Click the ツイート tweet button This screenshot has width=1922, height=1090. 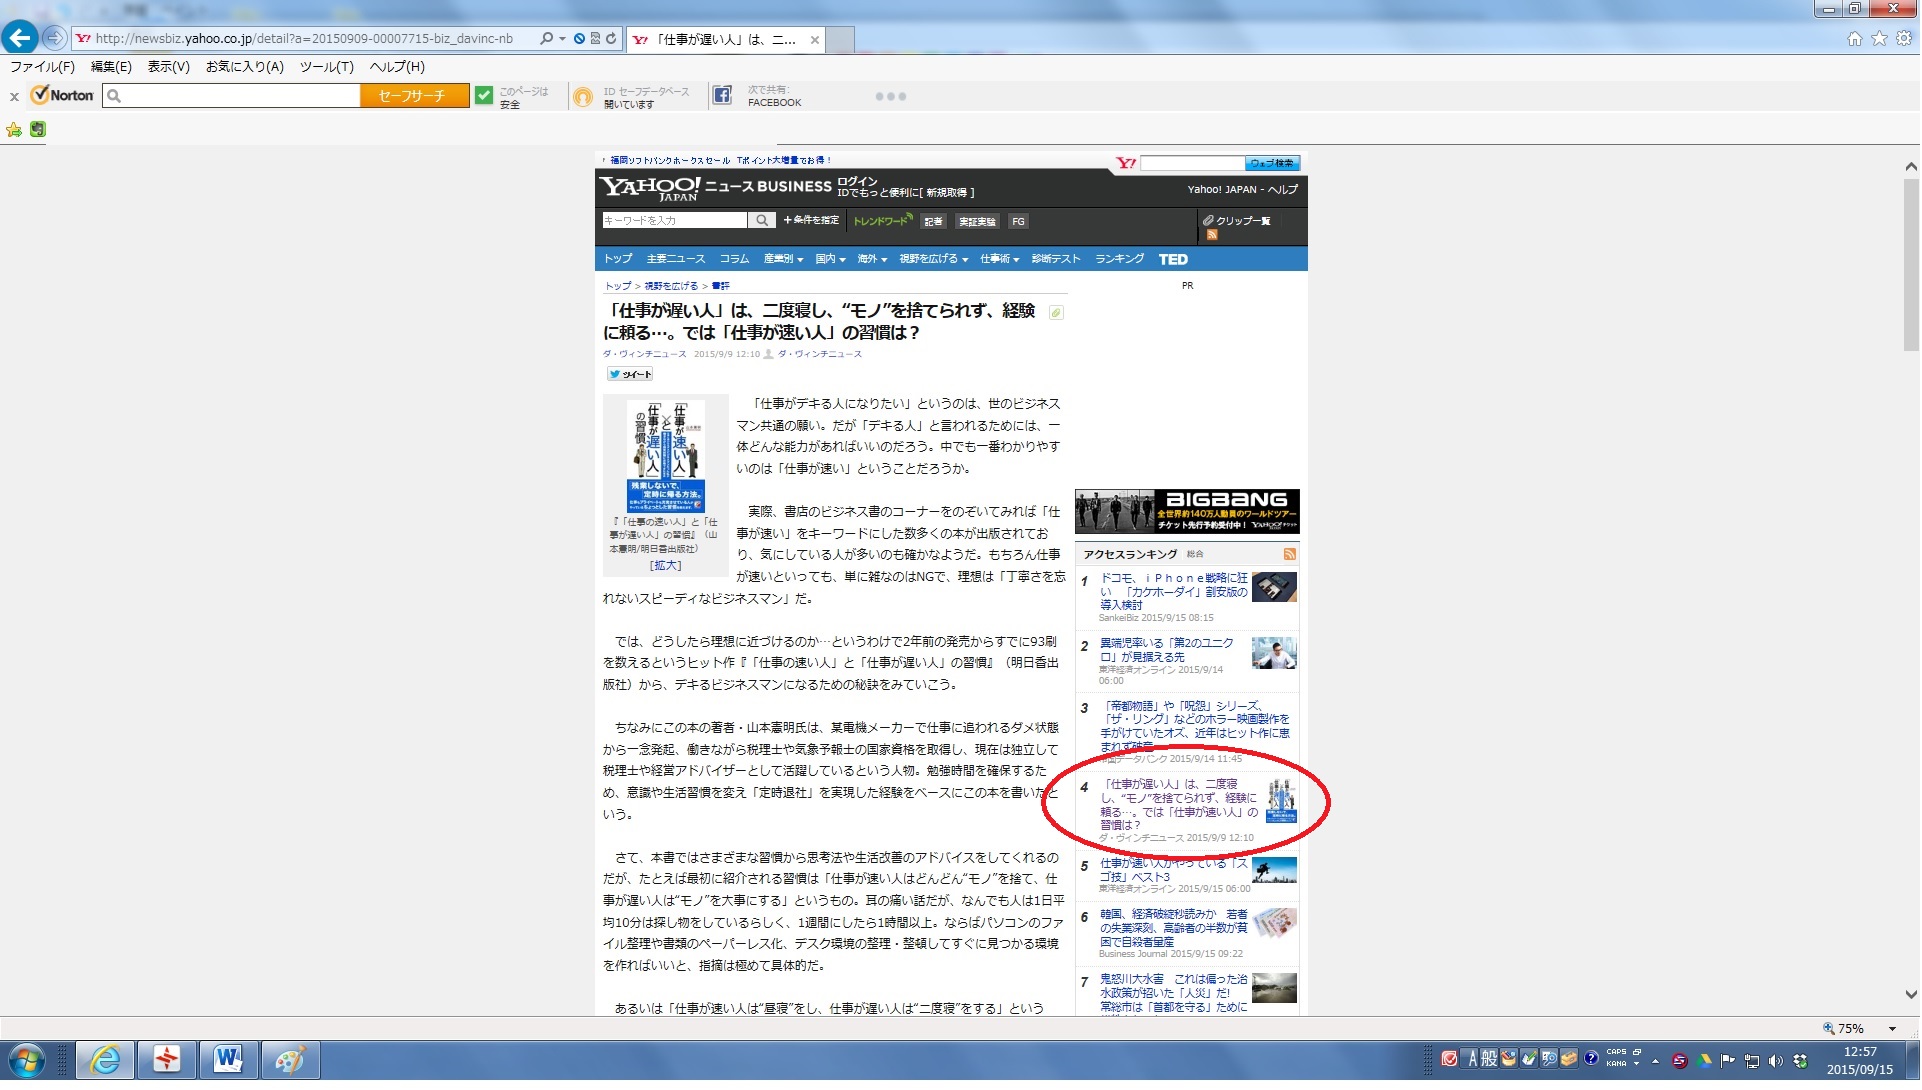[630, 375]
